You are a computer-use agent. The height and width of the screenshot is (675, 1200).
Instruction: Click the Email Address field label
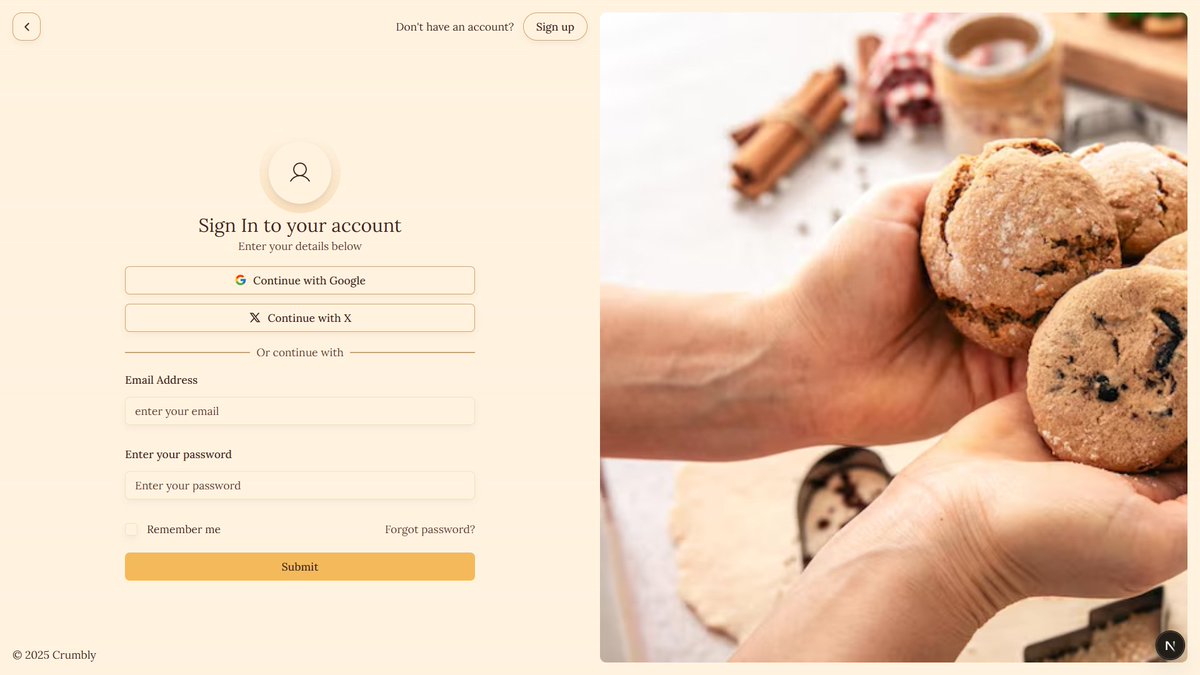coord(161,380)
